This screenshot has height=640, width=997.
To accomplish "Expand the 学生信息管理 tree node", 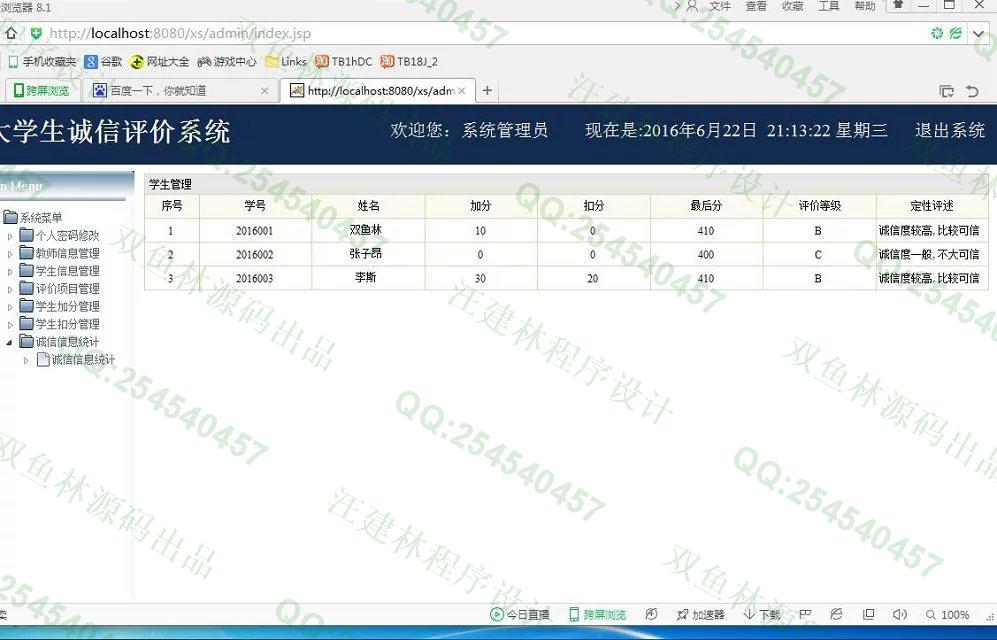I will (10, 271).
